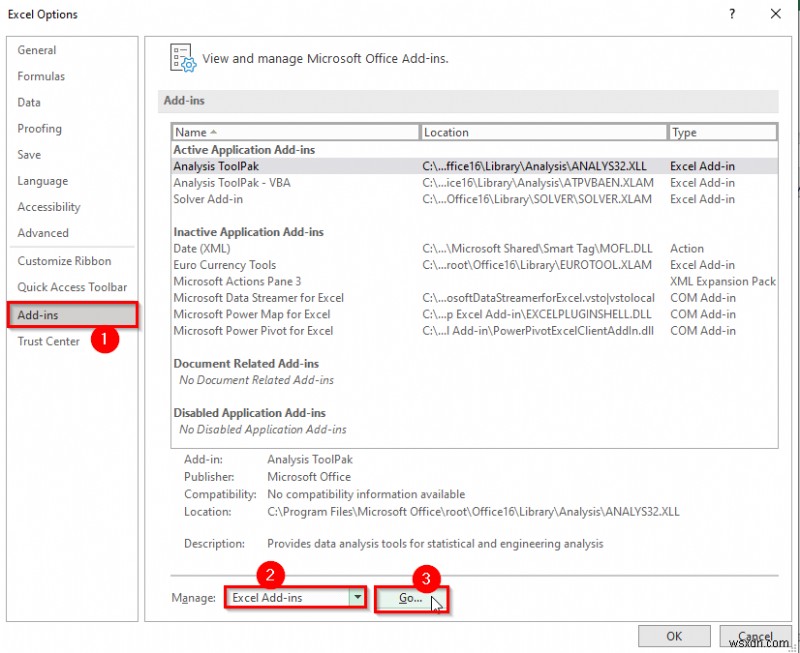Click the Type column header
Viewport: 800px width, 653px height.
coord(687,132)
